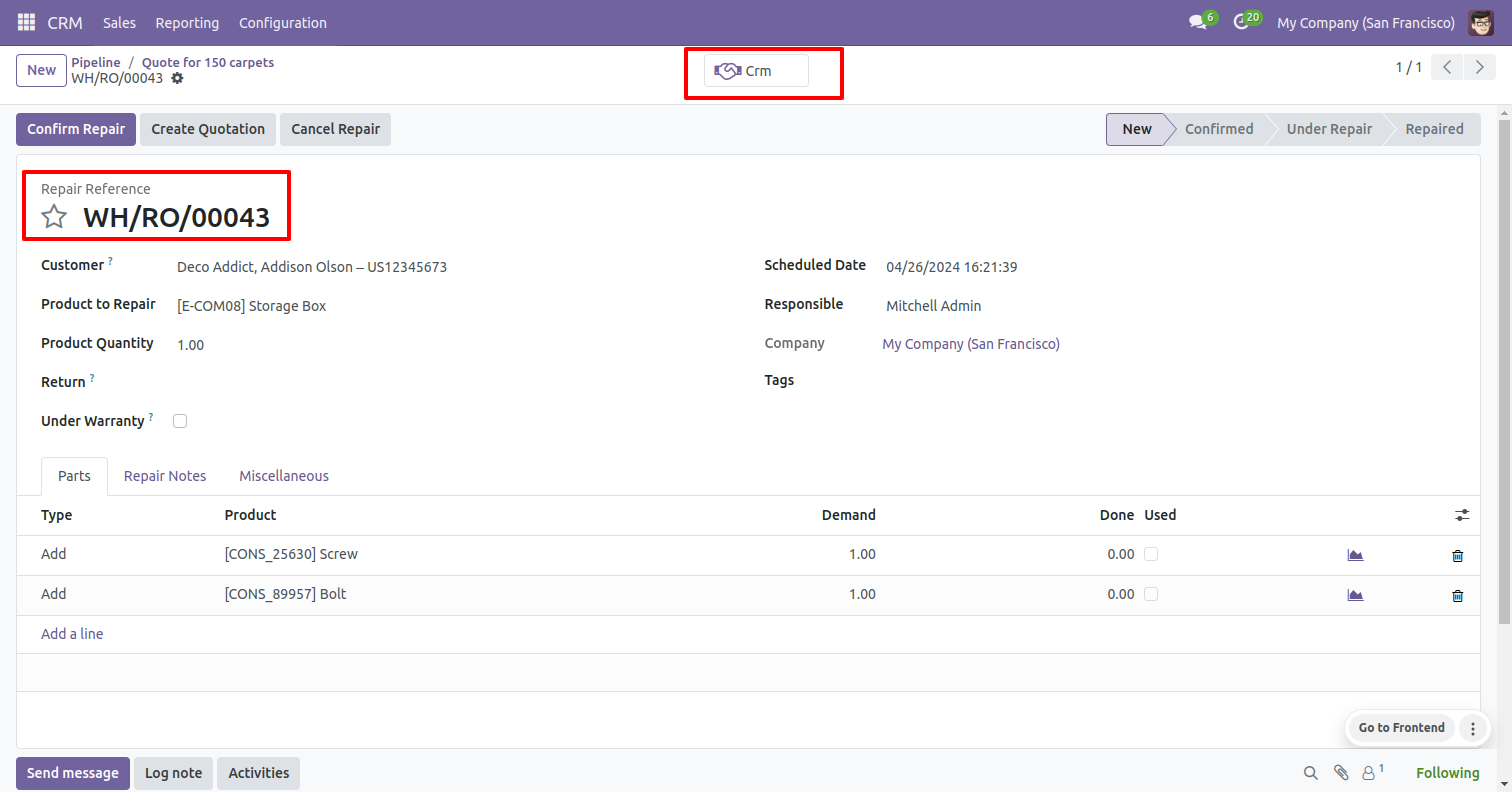The height and width of the screenshot is (792, 1512).
Task: Open column options in parts table
Action: point(1462,515)
